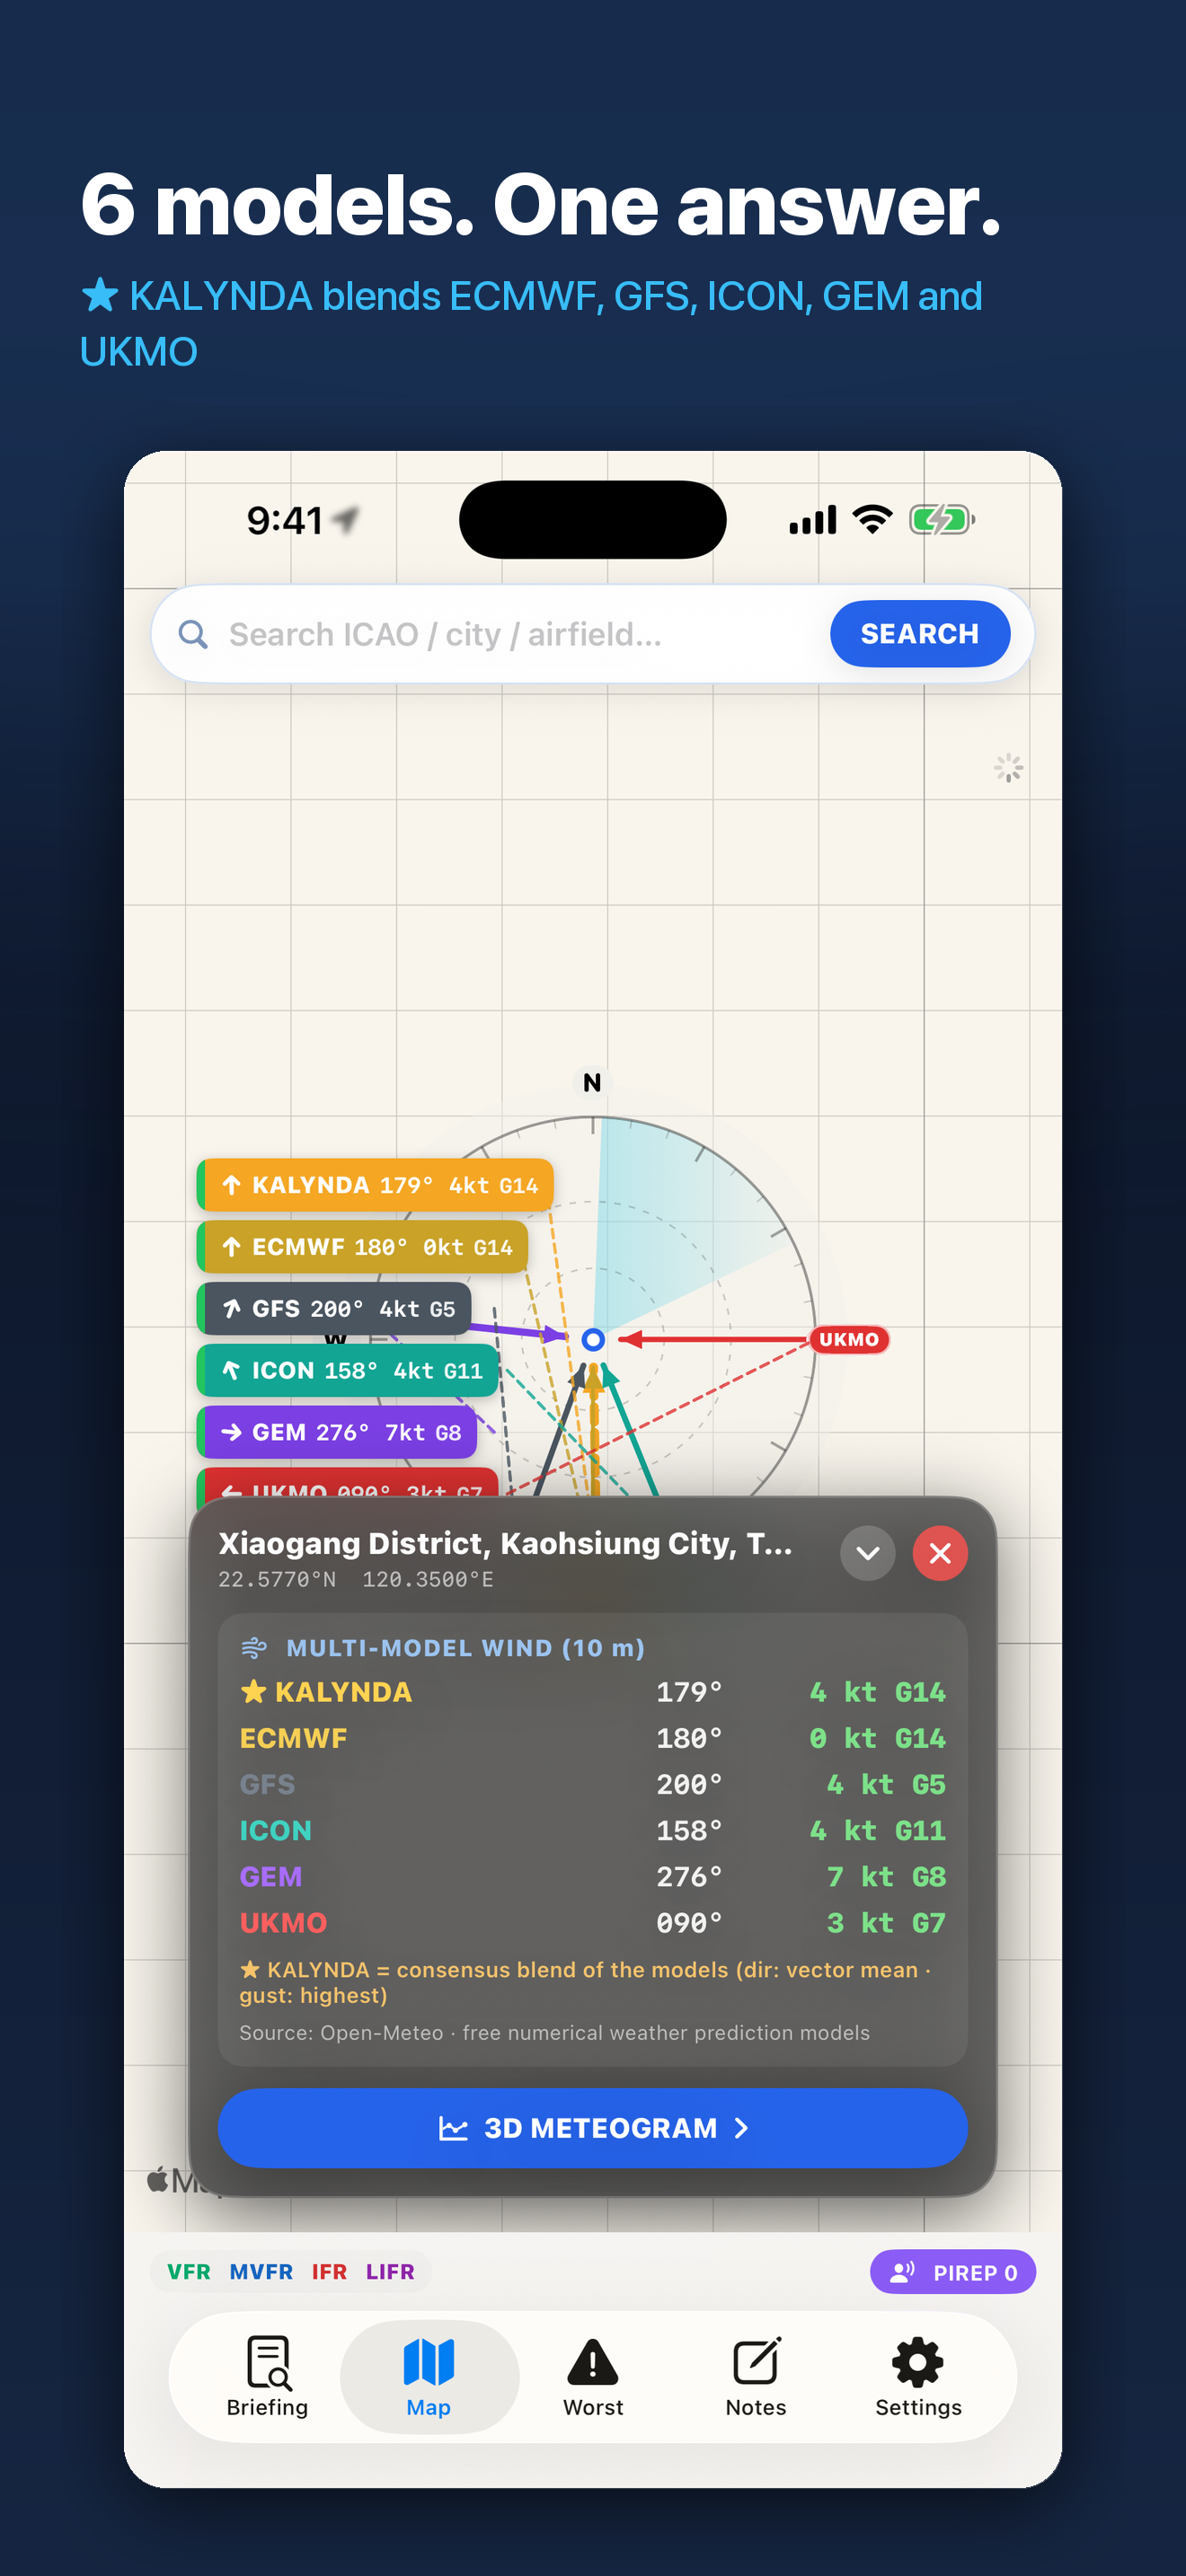Click the 179° direction value
The image size is (1186, 2576).
[x=688, y=1692]
